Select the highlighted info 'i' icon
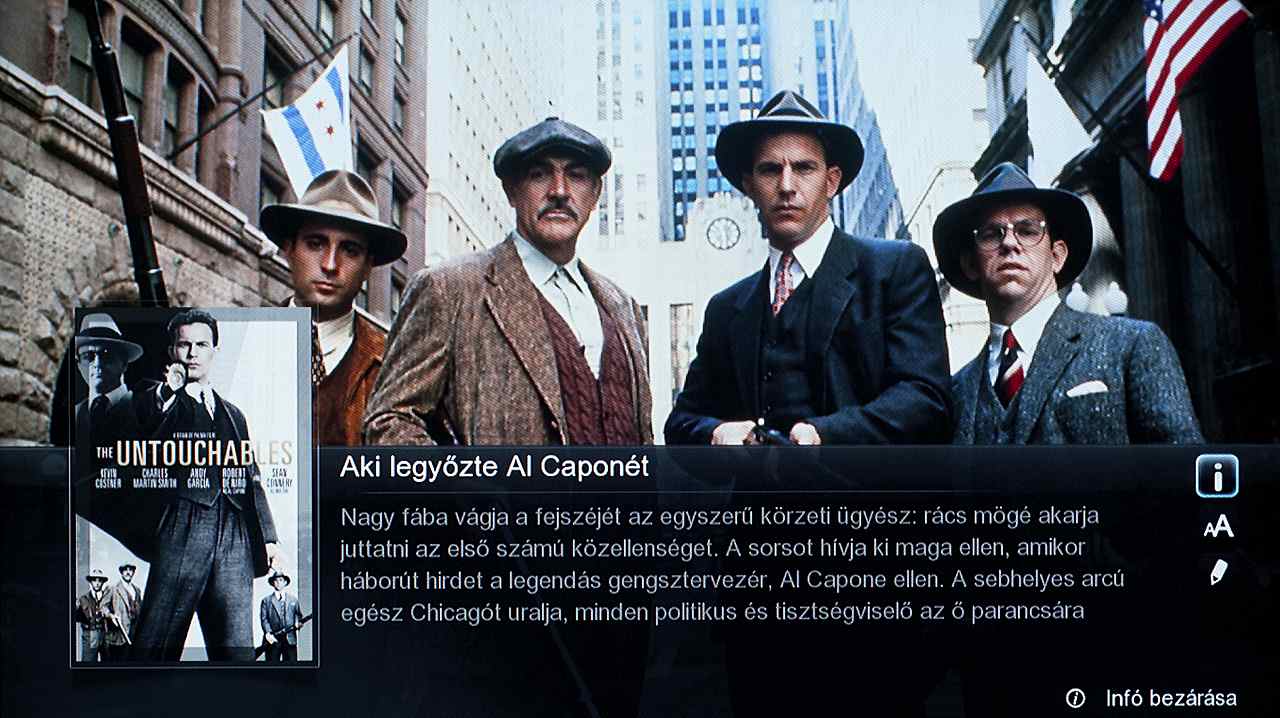1280x718 pixels. (1217, 476)
